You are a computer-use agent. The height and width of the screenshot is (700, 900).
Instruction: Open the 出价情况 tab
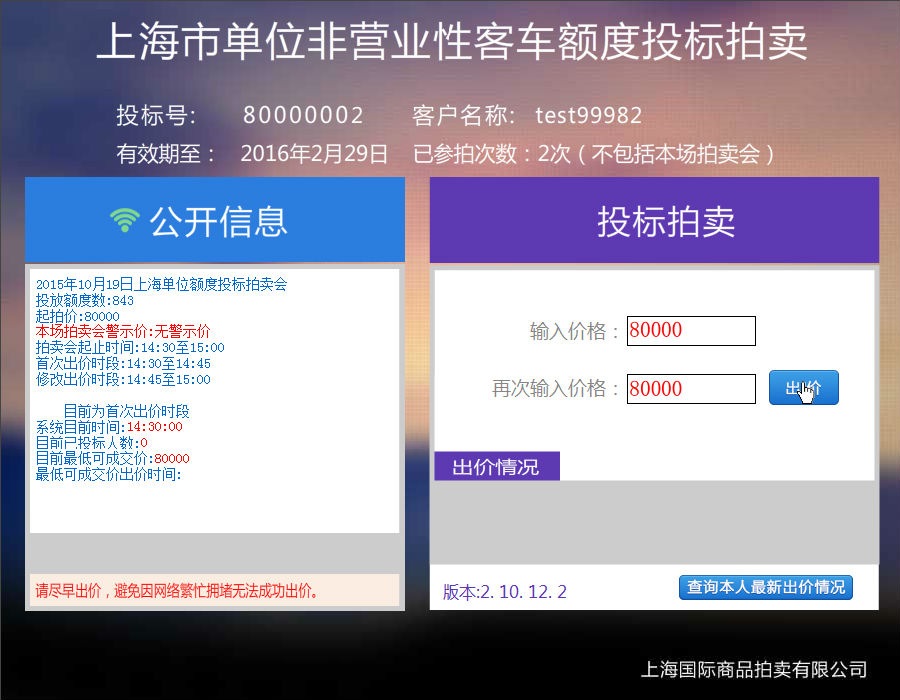coord(496,467)
